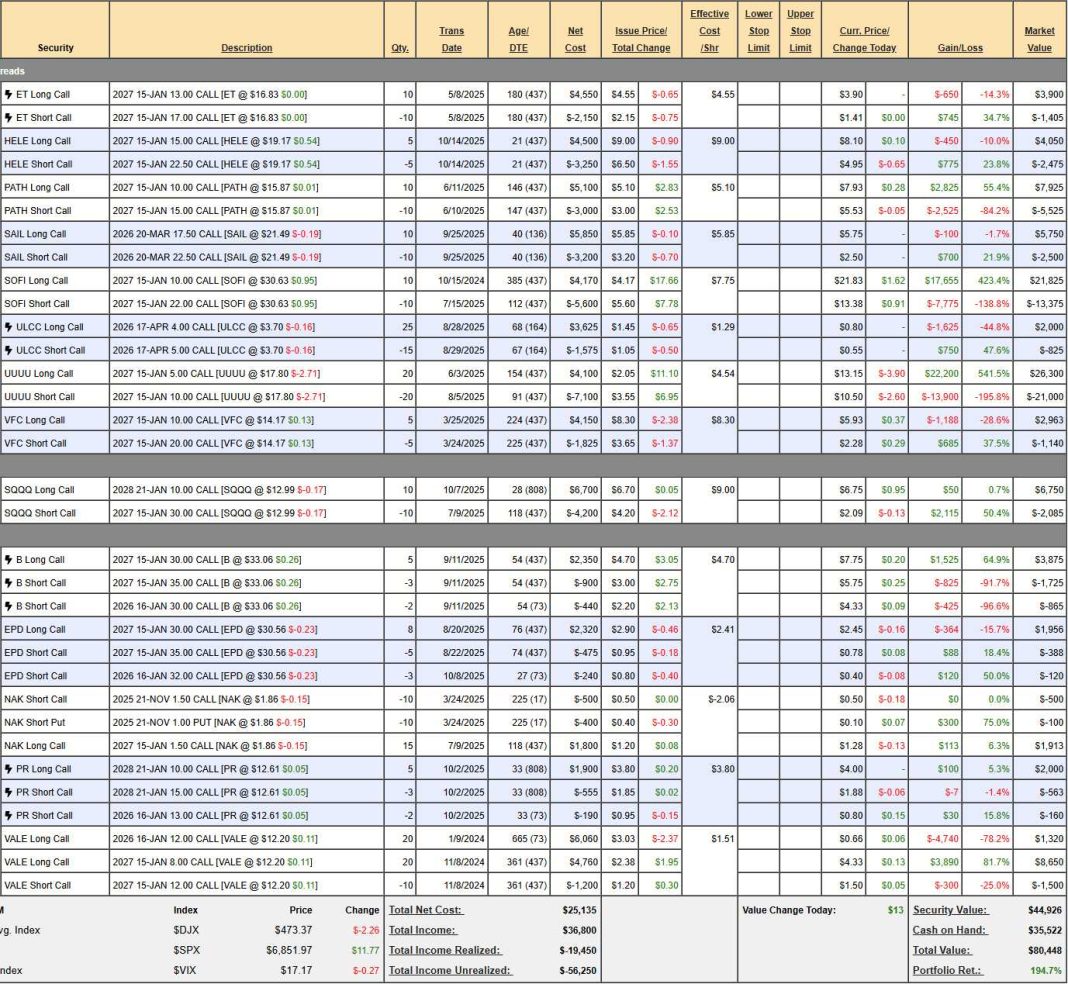Click the Age/DTE column header
Screen dimensions: 1068x984
(x=518, y=39)
